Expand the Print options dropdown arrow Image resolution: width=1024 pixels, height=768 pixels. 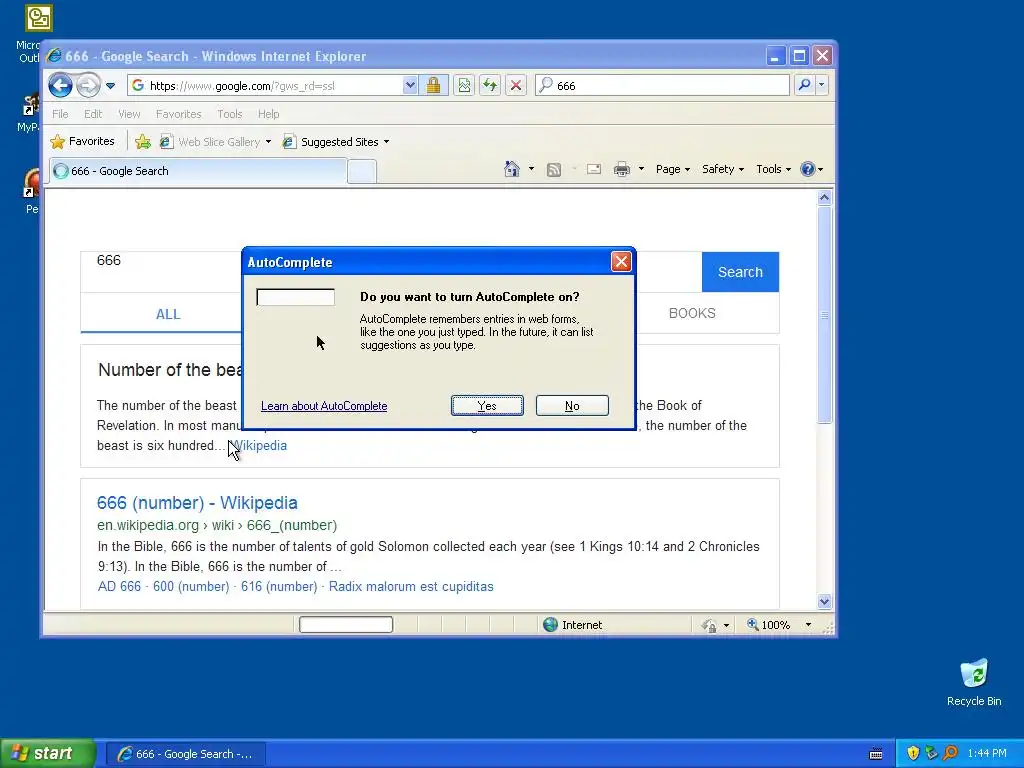[x=641, y=169]
